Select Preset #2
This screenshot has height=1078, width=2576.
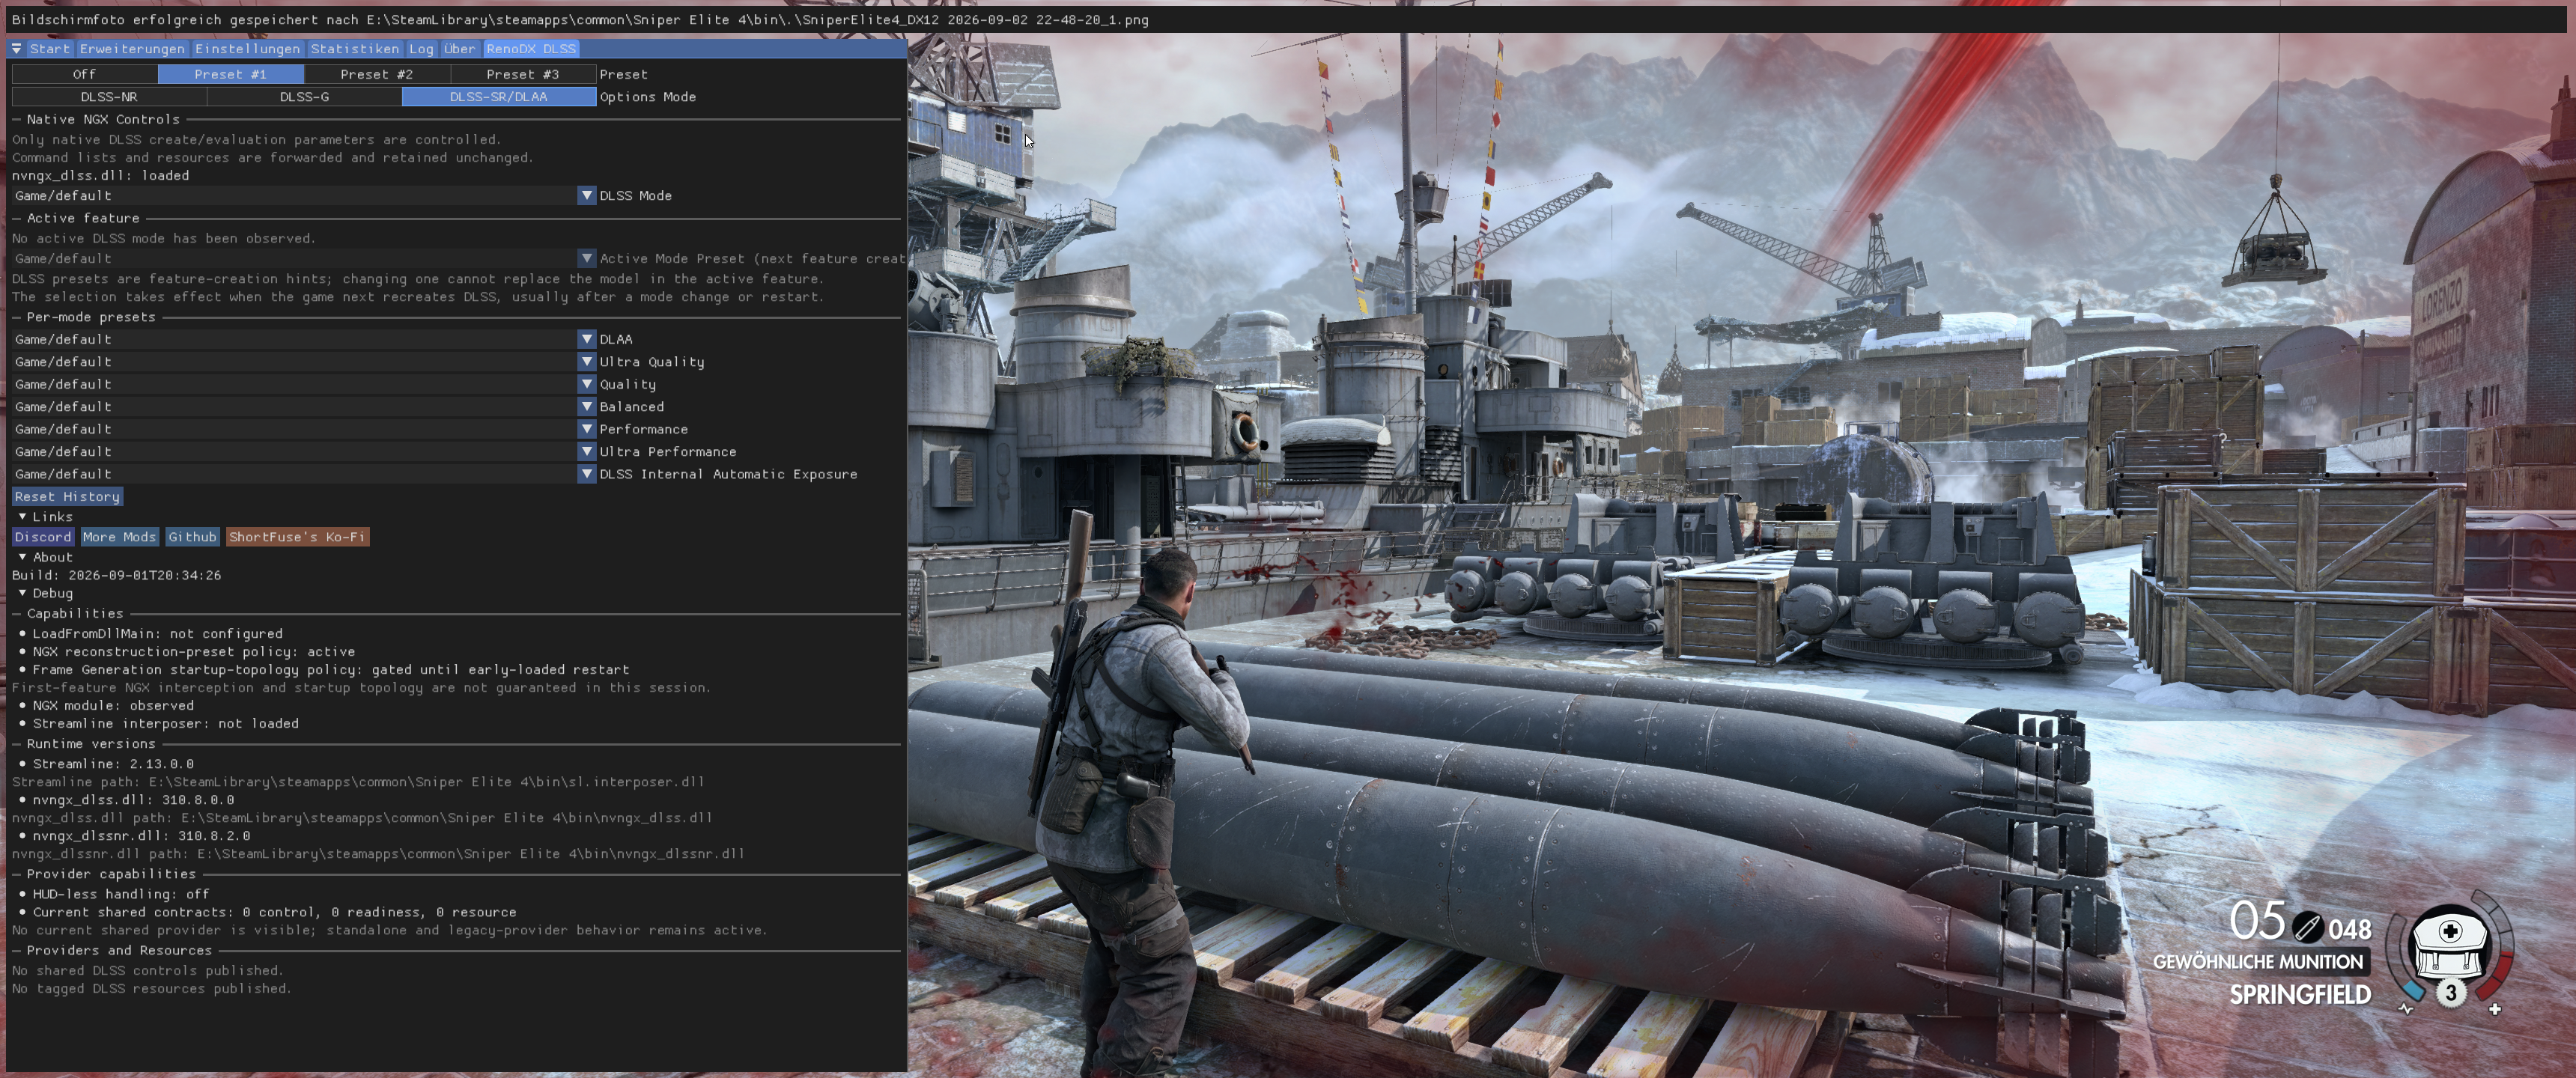coord(376,74)
